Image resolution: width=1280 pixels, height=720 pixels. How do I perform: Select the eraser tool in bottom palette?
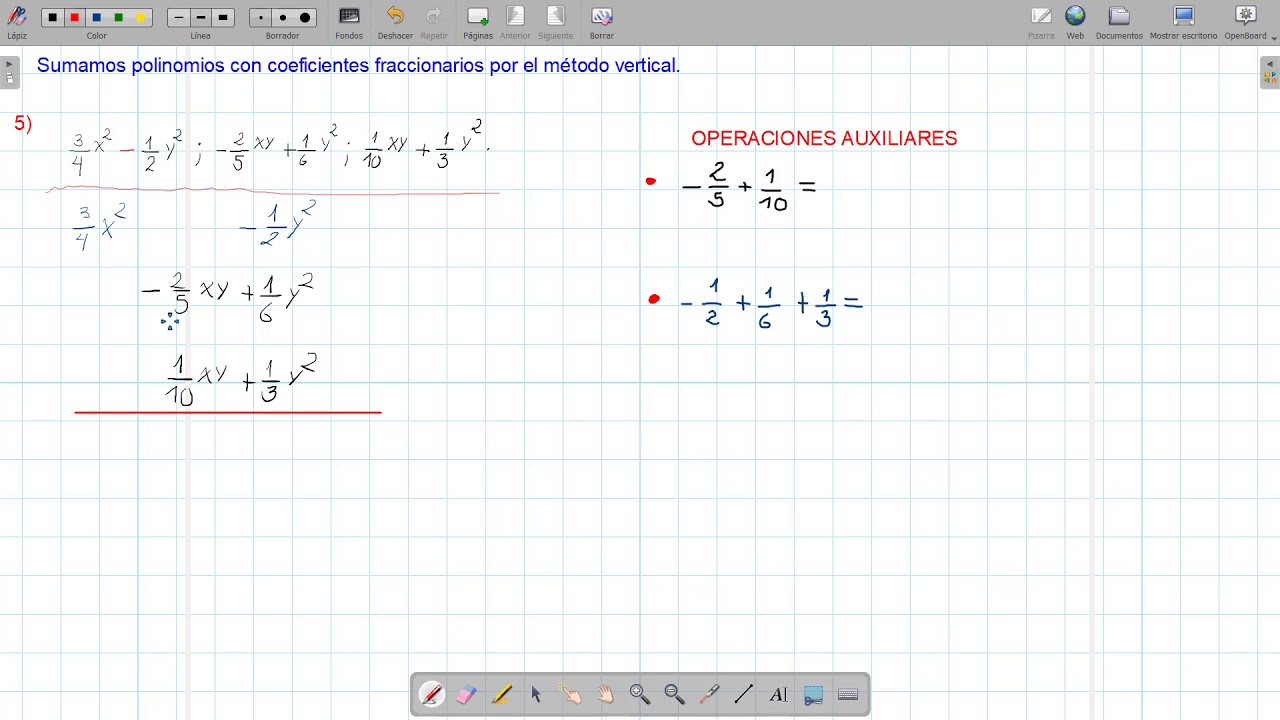(x=466, y=694)
